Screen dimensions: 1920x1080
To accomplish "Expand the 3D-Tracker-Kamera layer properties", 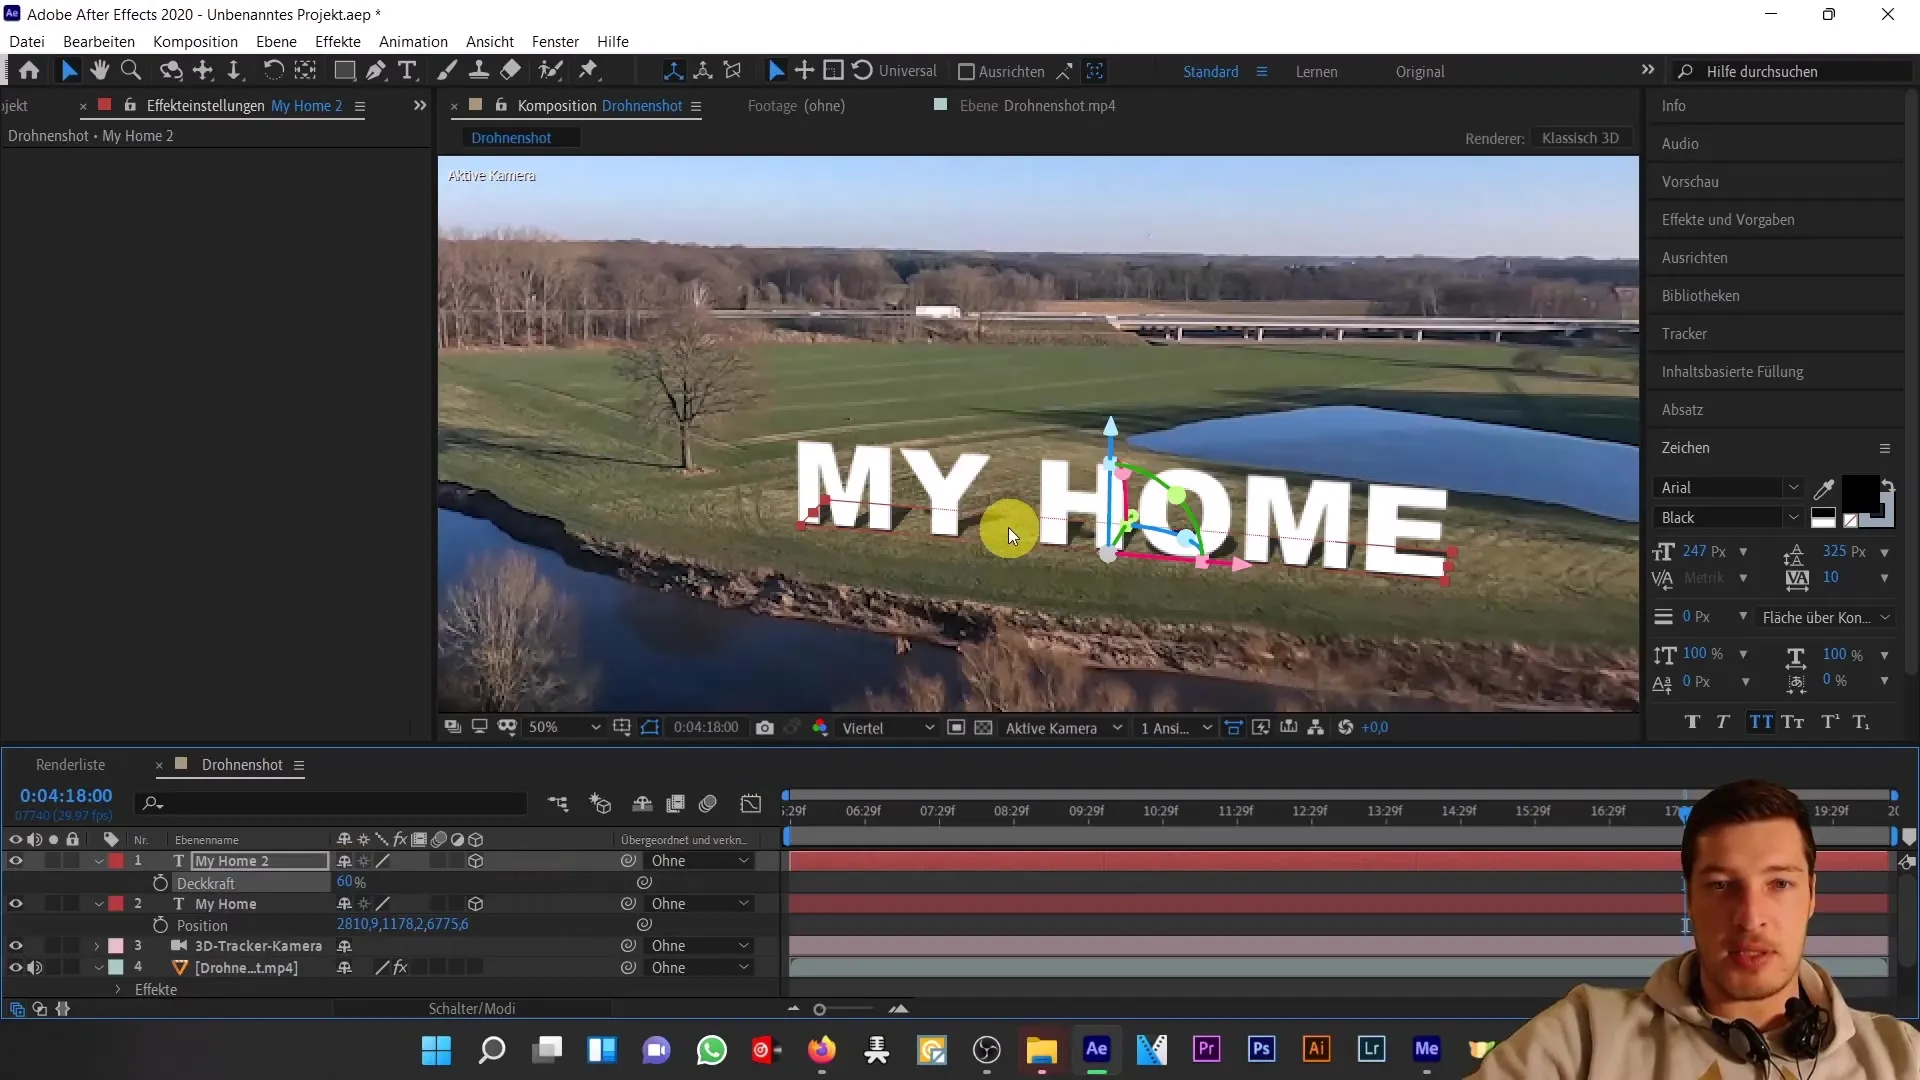I will pos(97,946).
